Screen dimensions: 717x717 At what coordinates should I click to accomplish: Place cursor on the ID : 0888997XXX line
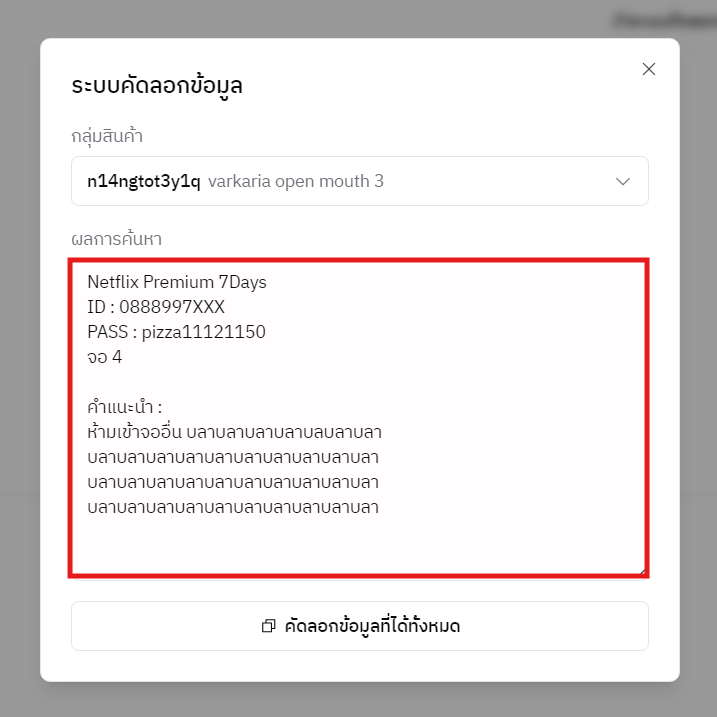(x=156, y=307)
